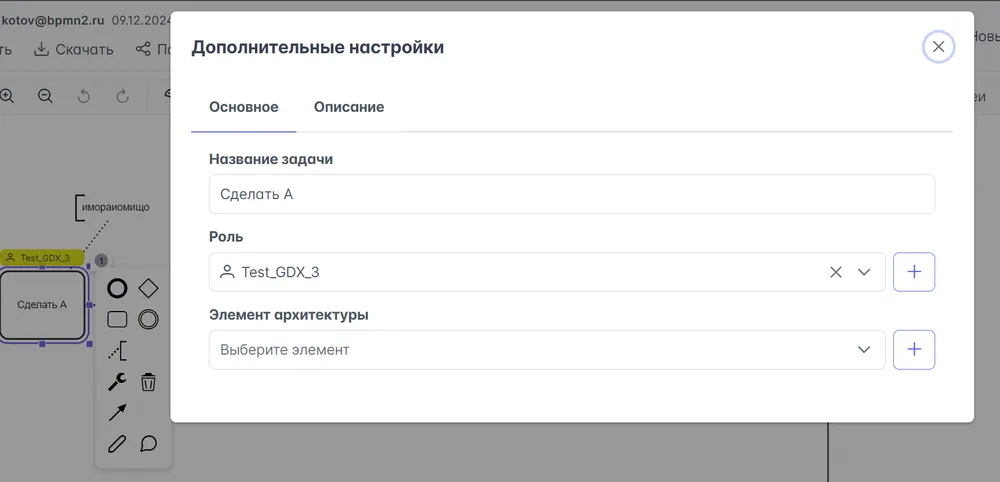Click the comment count badge 1
Image resolution: width=1000 pixels, height=482 pixels.
point(101,260)
